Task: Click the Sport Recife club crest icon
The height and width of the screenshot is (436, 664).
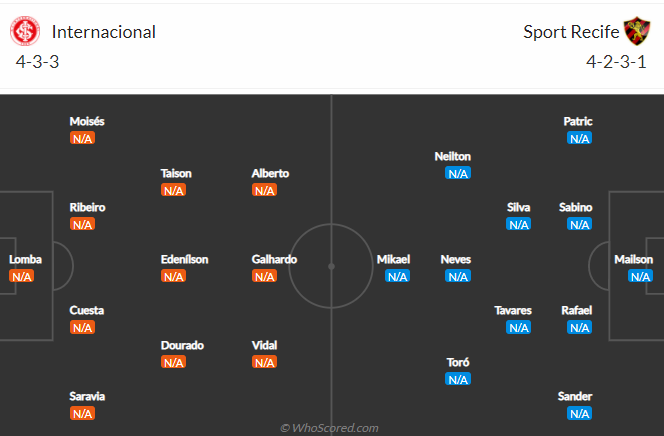Action: pyautogui.click(x=636, y=31)
